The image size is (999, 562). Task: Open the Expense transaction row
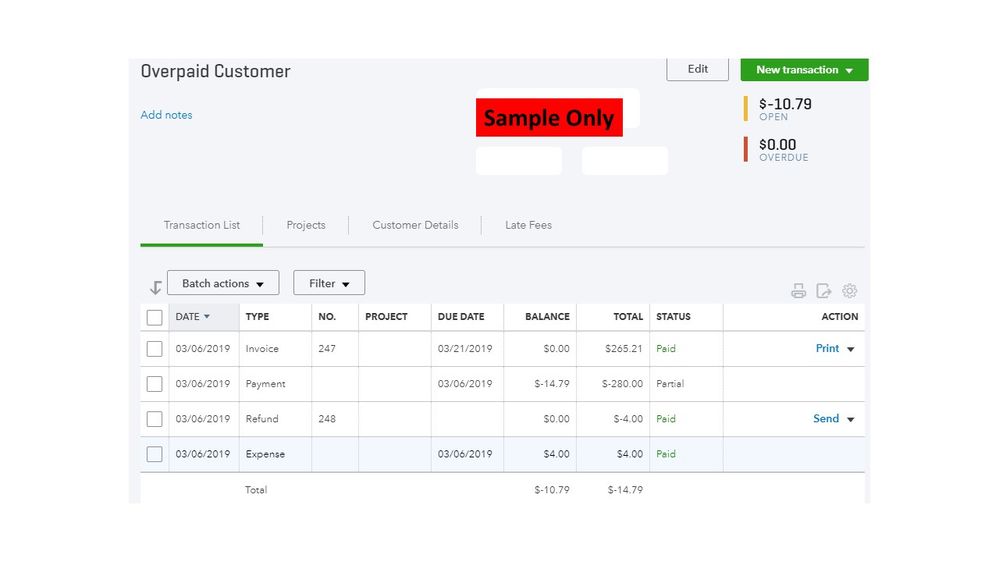point(502,454)
